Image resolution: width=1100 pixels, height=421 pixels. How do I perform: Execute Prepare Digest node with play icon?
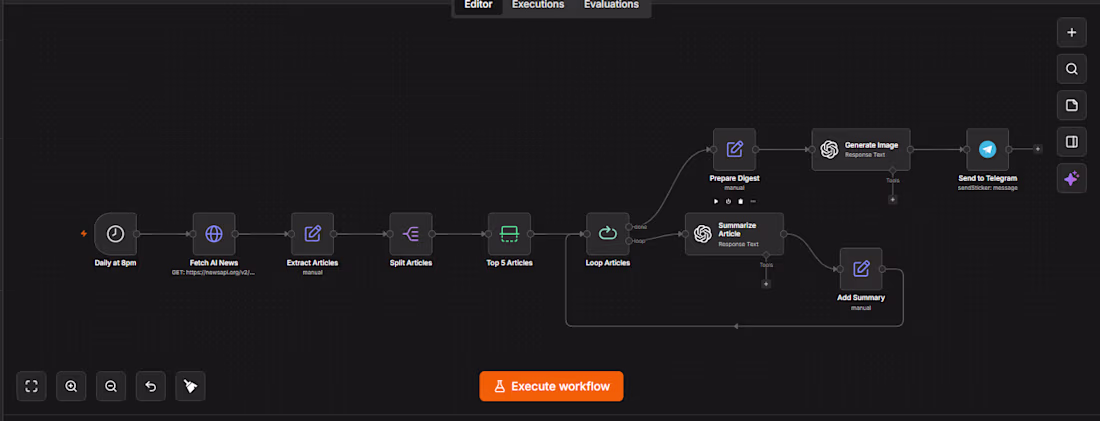point(716,201)
